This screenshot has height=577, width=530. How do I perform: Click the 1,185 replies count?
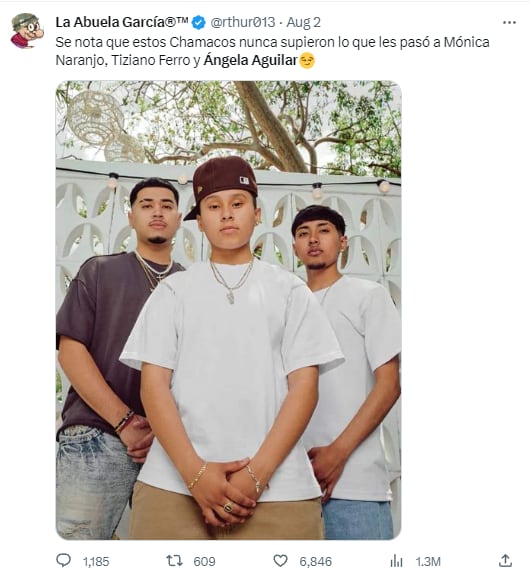click(x=96, y=562)
